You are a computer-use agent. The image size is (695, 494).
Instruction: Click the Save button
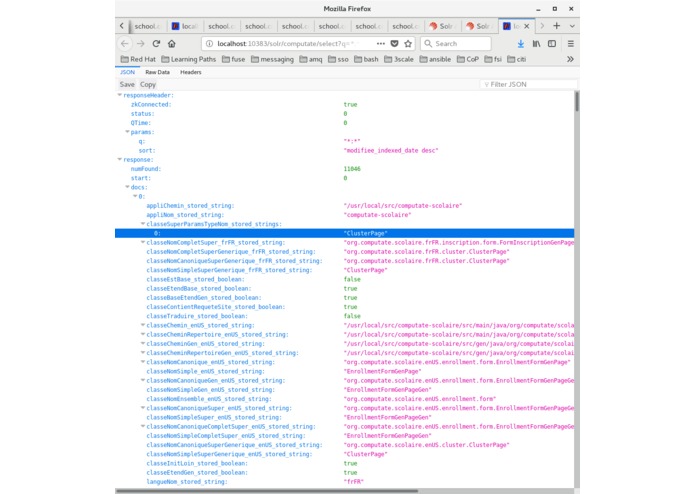[127, 84]
